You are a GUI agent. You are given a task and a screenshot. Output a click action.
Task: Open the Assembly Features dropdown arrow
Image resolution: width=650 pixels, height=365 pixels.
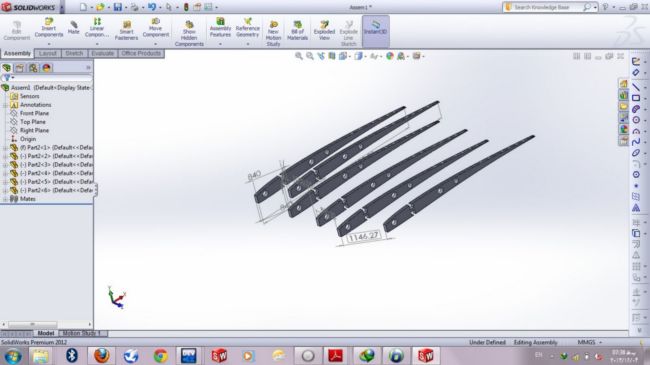[x=220, y=44]
